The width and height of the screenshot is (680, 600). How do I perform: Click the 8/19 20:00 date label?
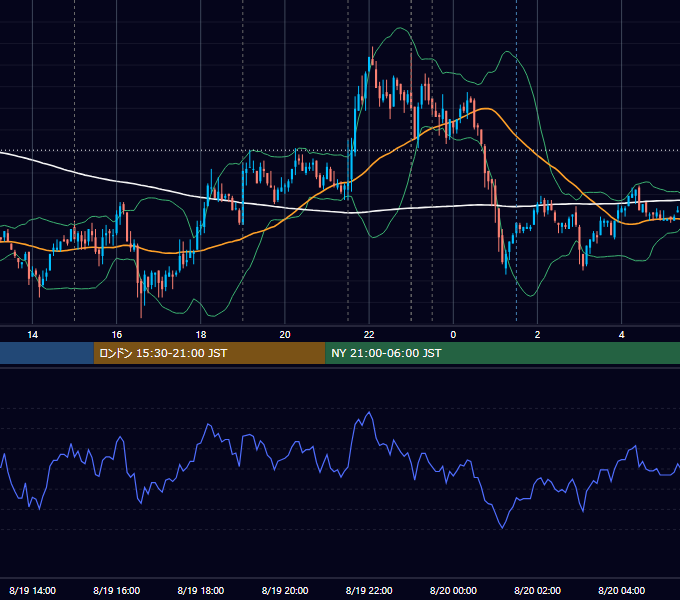tap(285, 590)
